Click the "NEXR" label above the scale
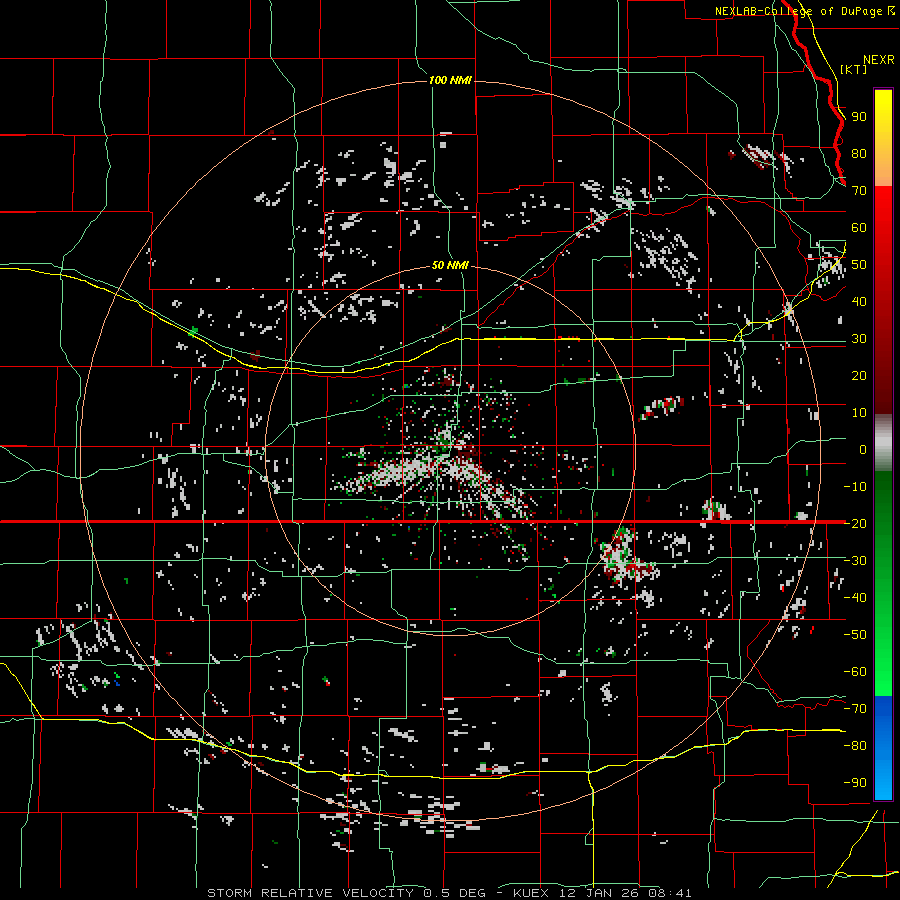Image resolution: width=900 pixels, height=900 pixels. [x=879, y=60]
